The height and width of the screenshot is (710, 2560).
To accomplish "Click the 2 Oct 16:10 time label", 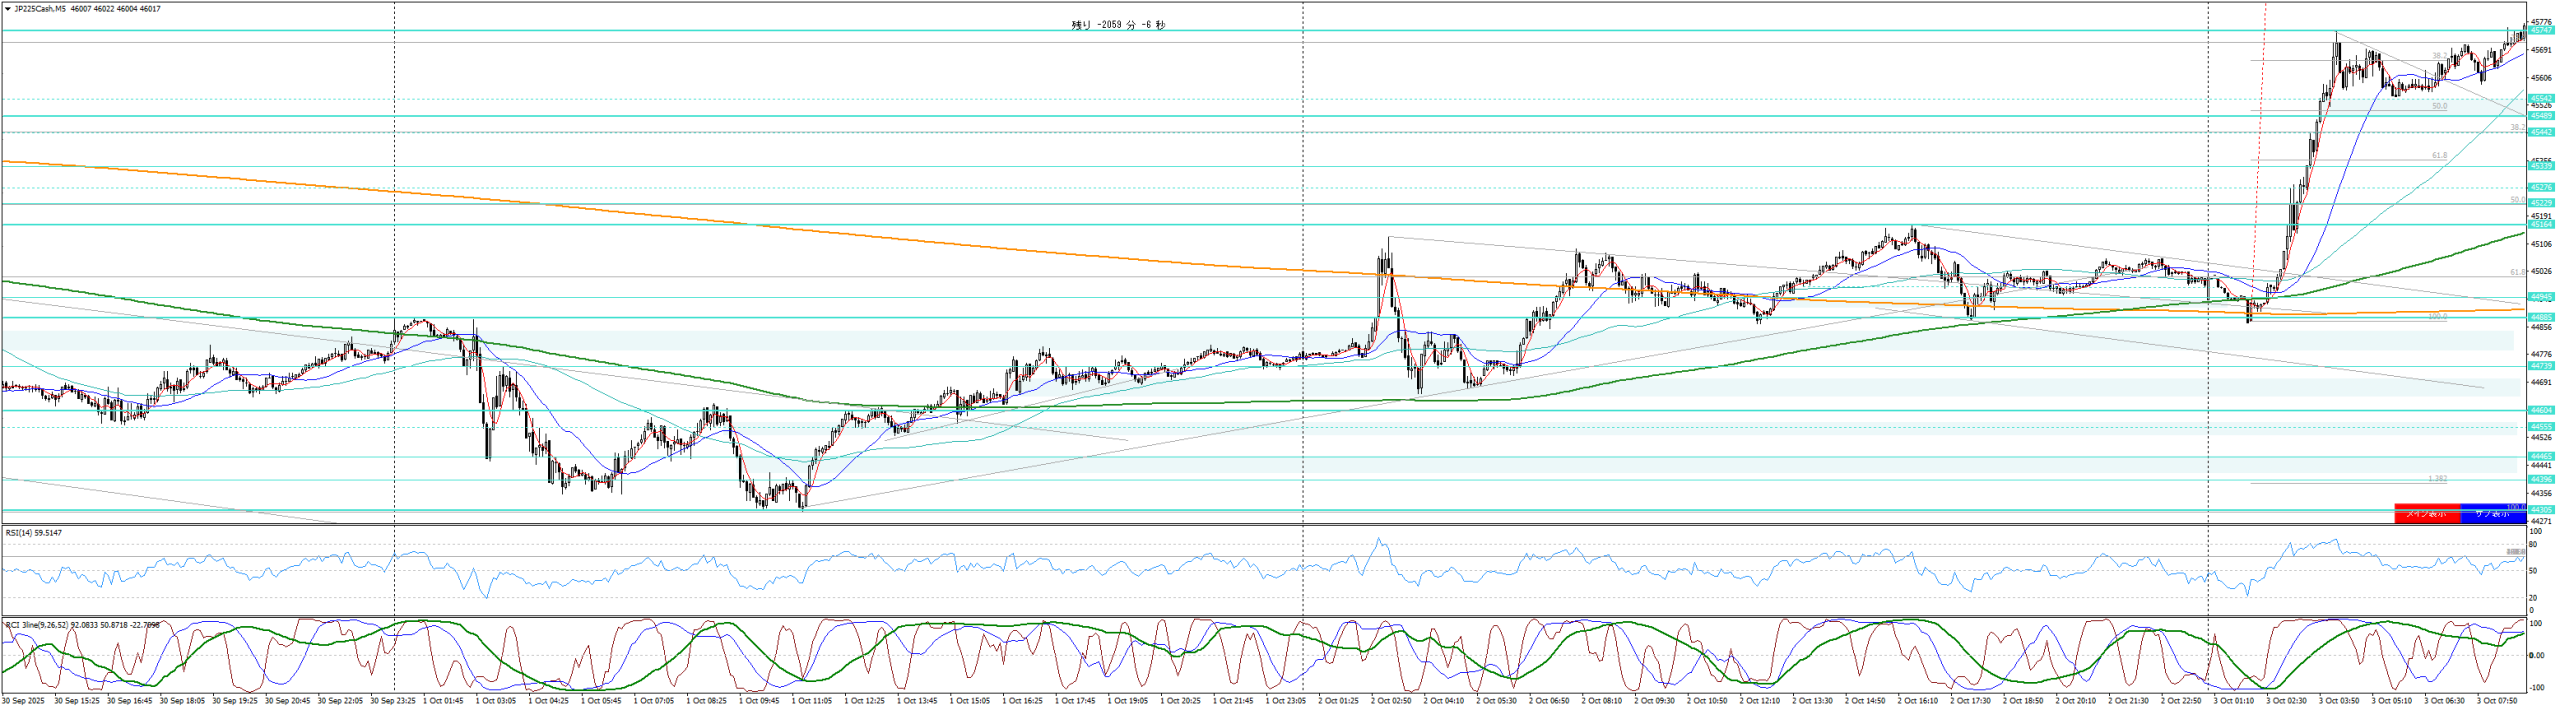I will point(1918,701).
